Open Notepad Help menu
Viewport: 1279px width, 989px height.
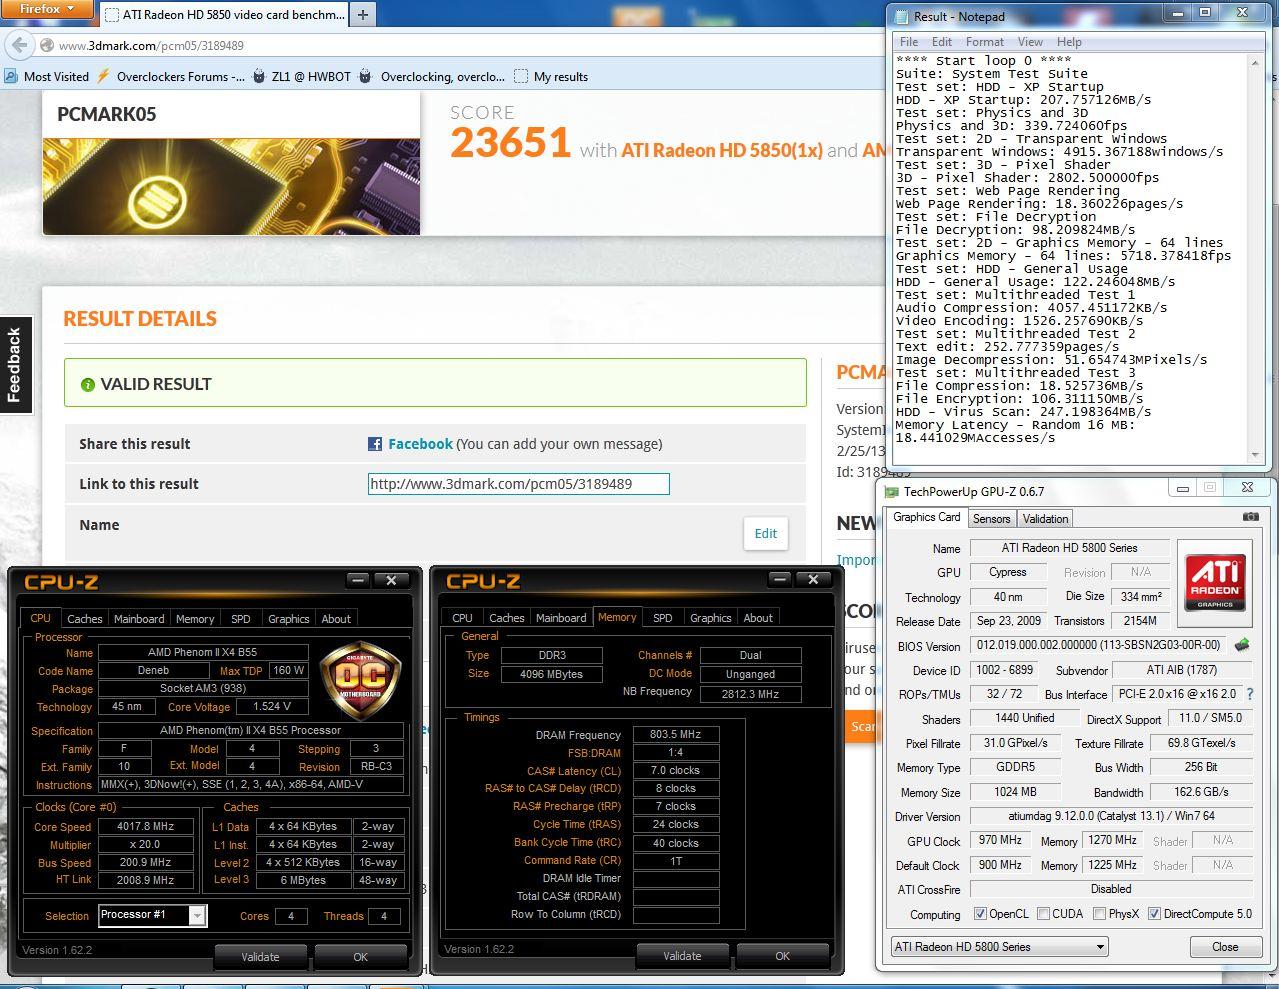pos(1069,42)
